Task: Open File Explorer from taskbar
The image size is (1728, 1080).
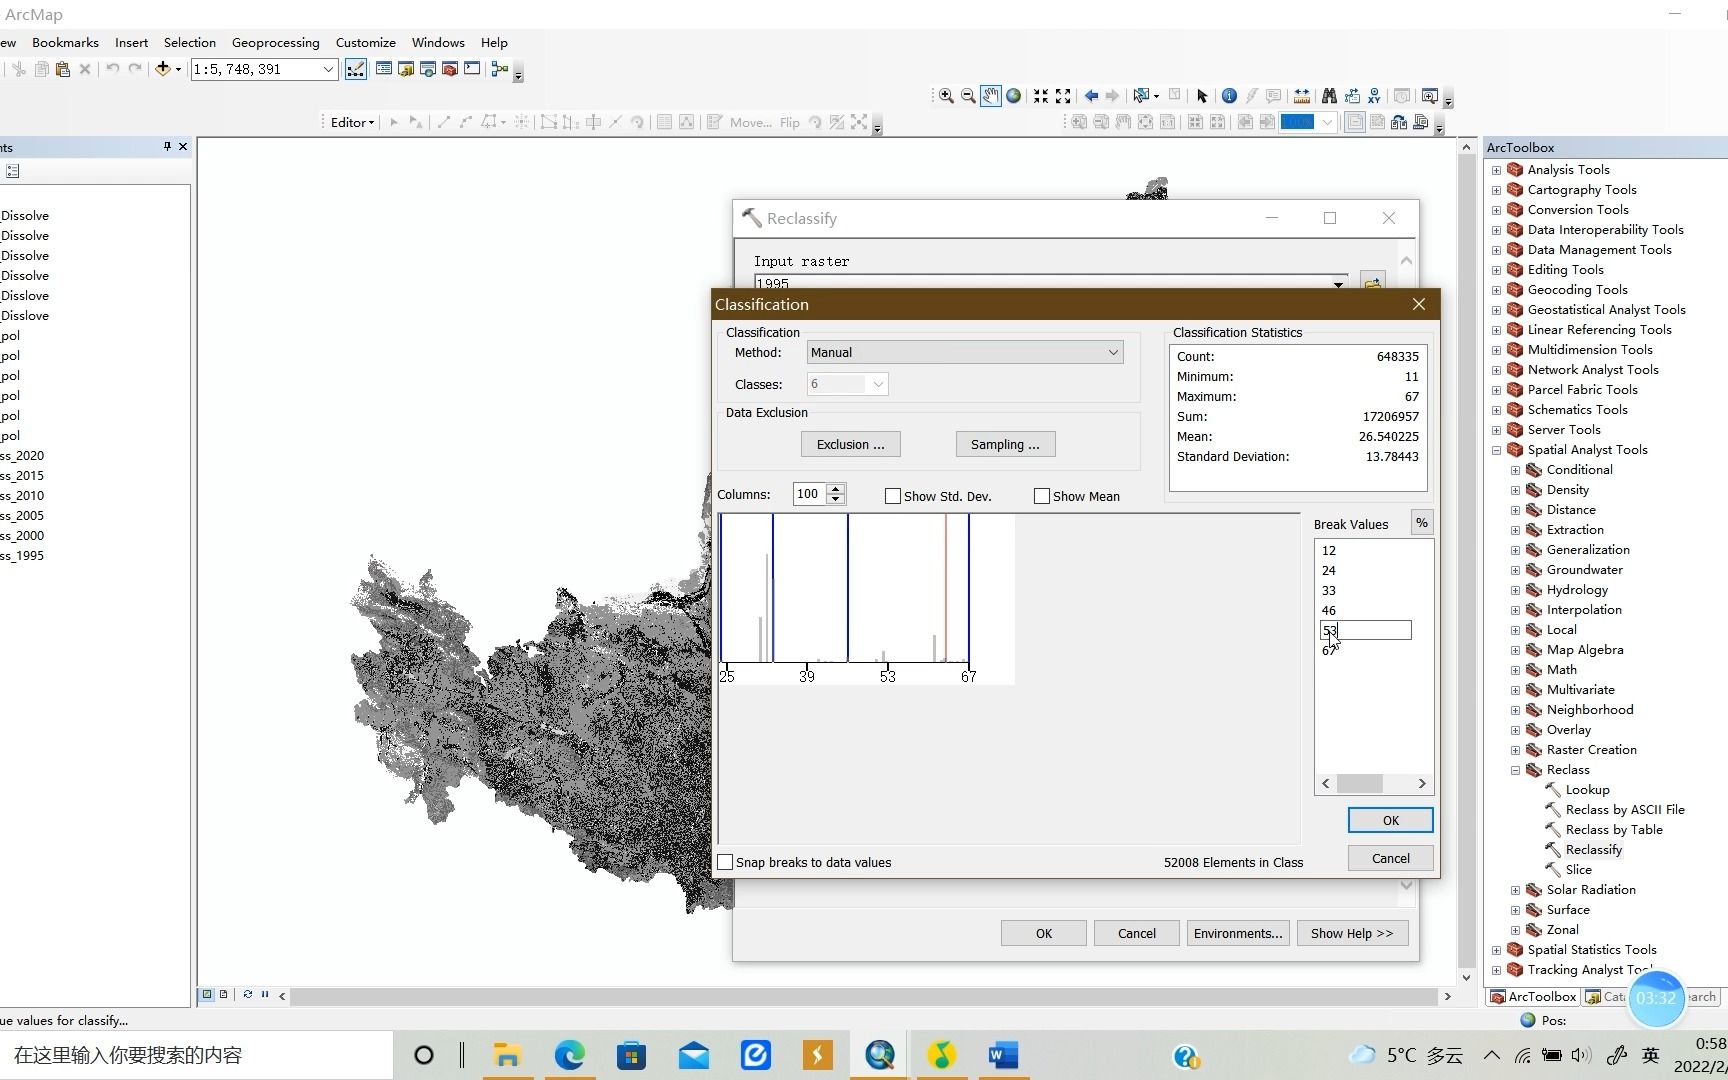Action: pyautogui.click(x=507, y=1055)
